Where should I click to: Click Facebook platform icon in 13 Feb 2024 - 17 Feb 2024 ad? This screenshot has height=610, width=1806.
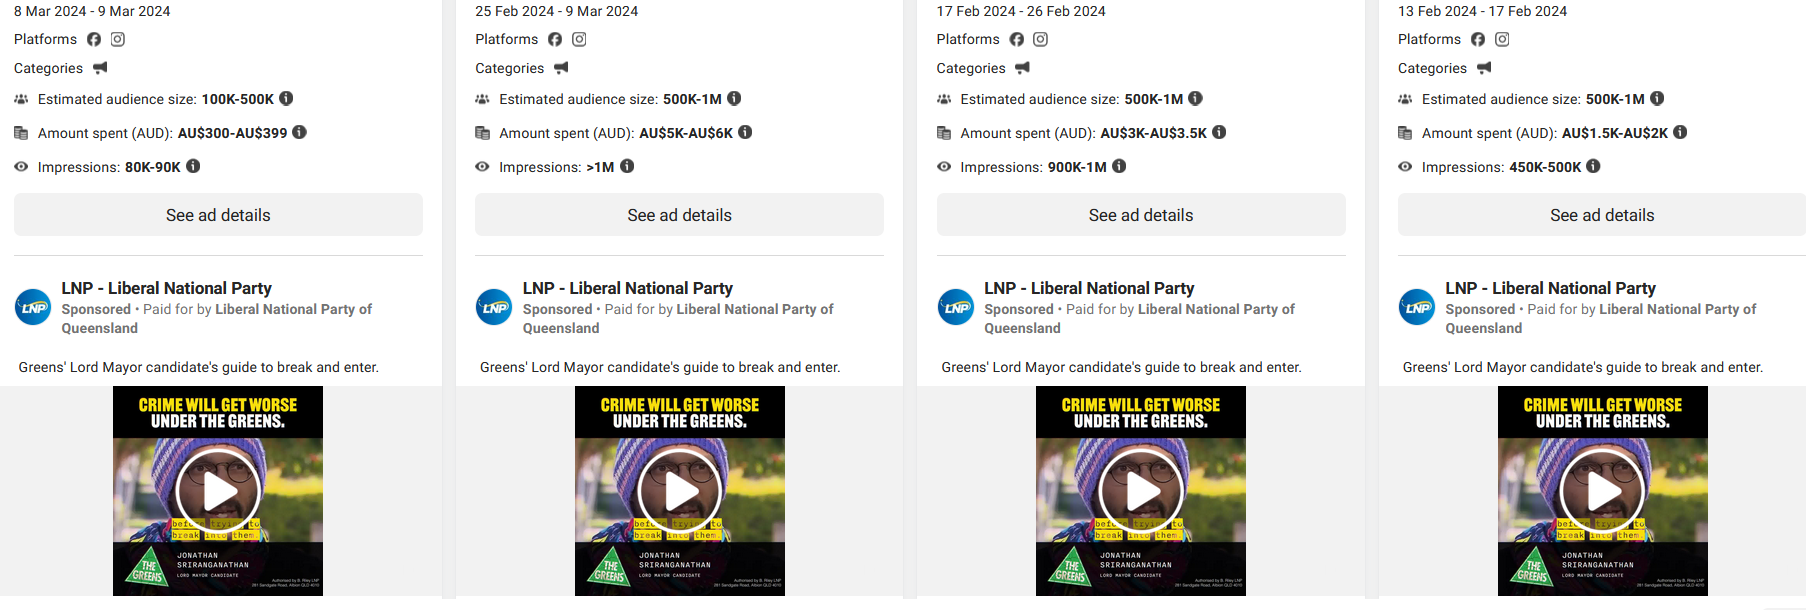point(1478,39)
